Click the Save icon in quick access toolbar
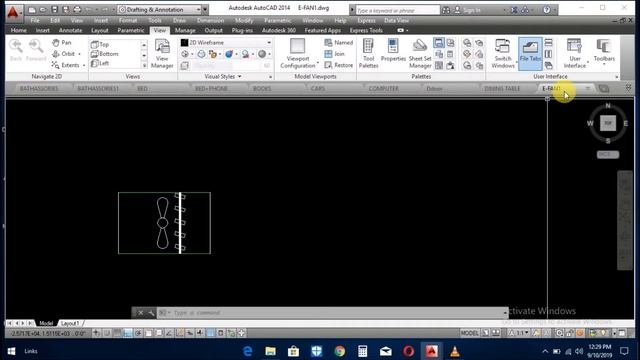 pyautogui.click(x=54, y=9)
